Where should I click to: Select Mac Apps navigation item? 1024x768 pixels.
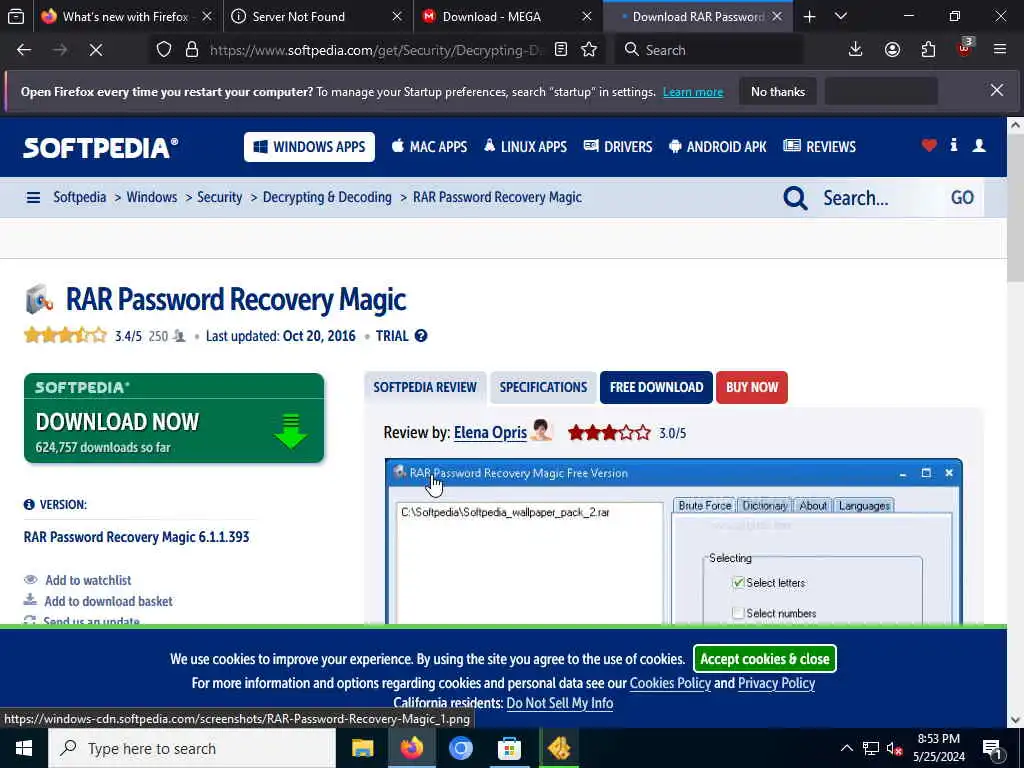(429, 147)
